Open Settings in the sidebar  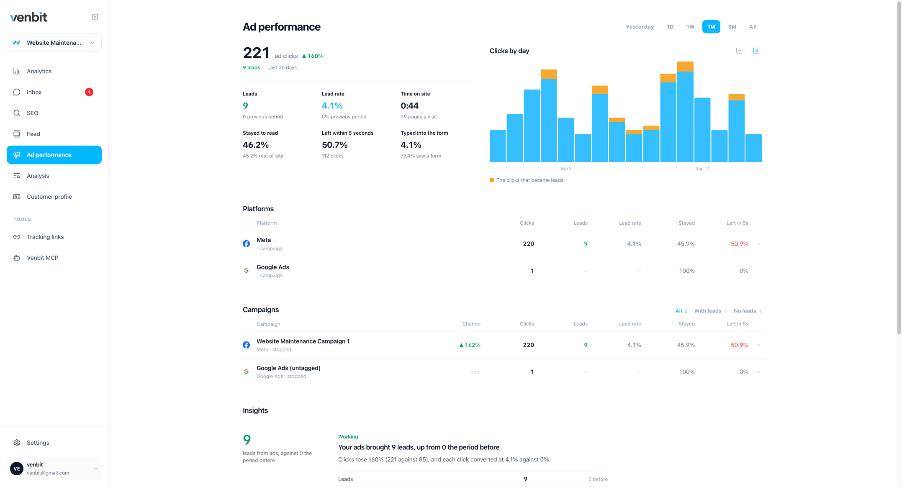point(54,443)
